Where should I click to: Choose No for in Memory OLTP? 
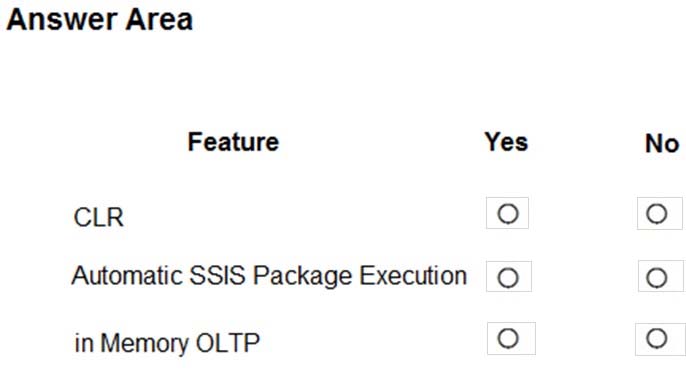(x=657, y=338)
